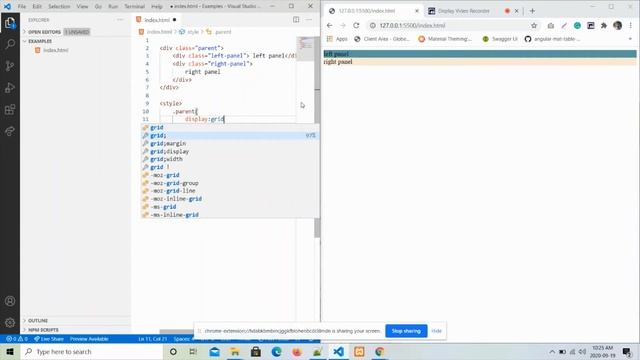Open Chrome profile avatar
The image size is (640, 360).
click(617, 25)
